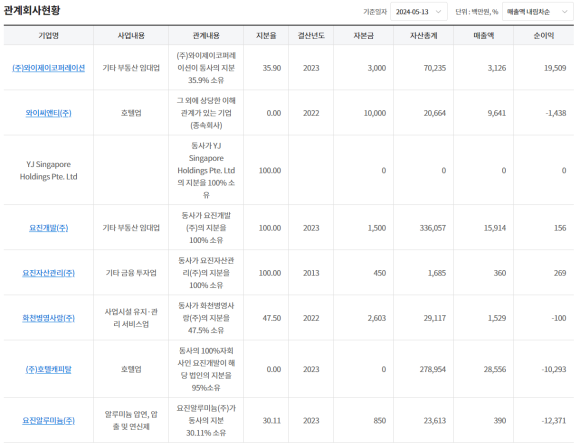Screen dimensions: 580x448
Task: Click the 30.11 ownership ratio value
Action: [x=272, y=421]
